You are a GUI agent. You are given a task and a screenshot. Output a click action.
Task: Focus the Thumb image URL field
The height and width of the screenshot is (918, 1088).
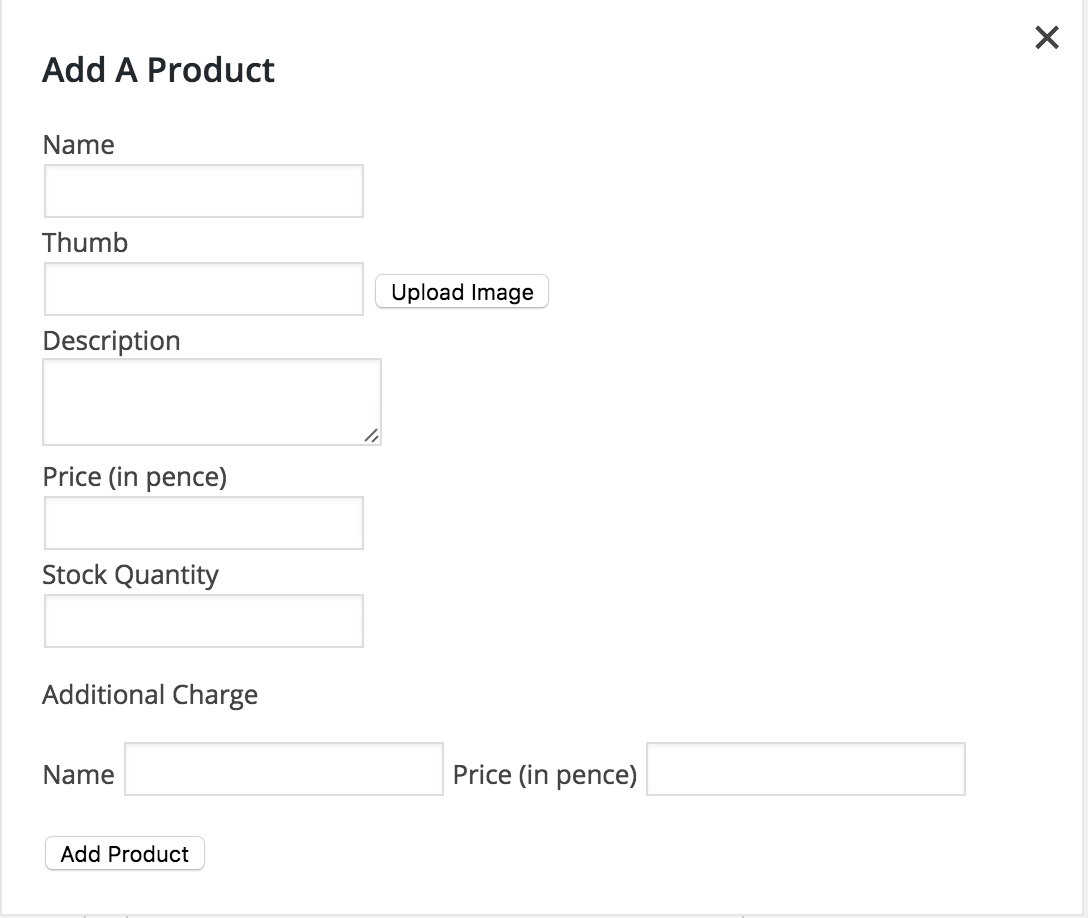pos(204,289)
